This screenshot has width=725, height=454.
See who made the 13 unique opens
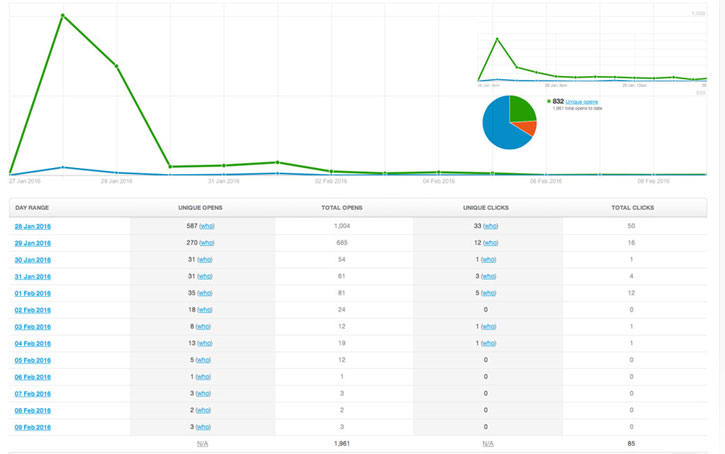205,343
